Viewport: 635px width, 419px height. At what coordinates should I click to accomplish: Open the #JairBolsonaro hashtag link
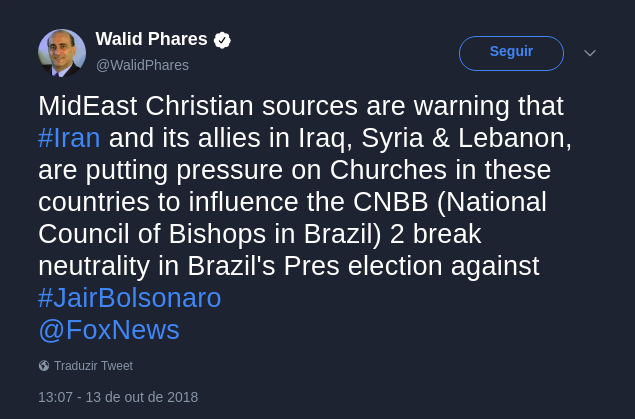pos(130,298)
